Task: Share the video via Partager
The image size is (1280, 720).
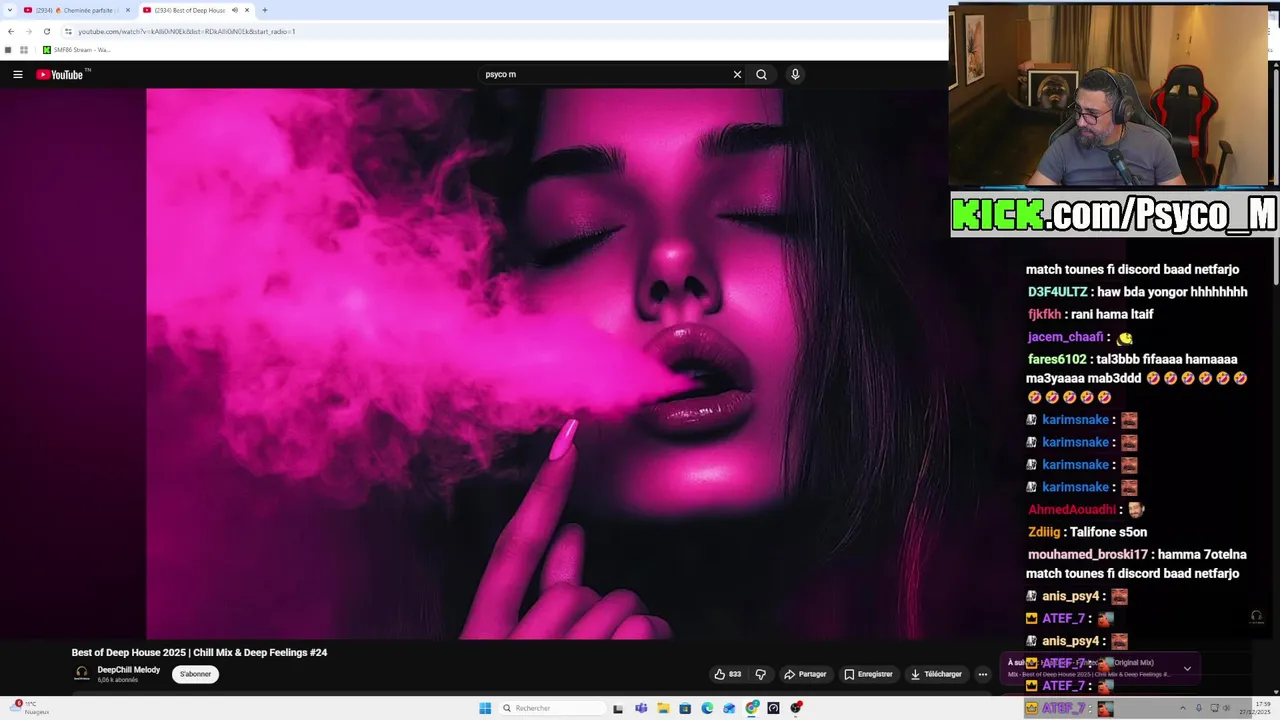Action: (805, 674)
